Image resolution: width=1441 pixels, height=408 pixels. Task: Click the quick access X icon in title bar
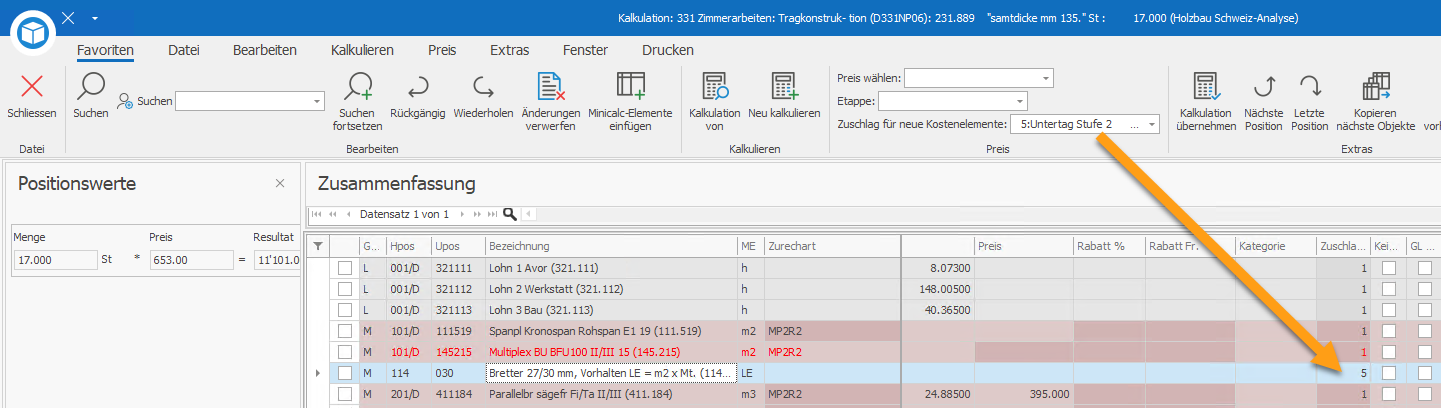pos(68,18)
